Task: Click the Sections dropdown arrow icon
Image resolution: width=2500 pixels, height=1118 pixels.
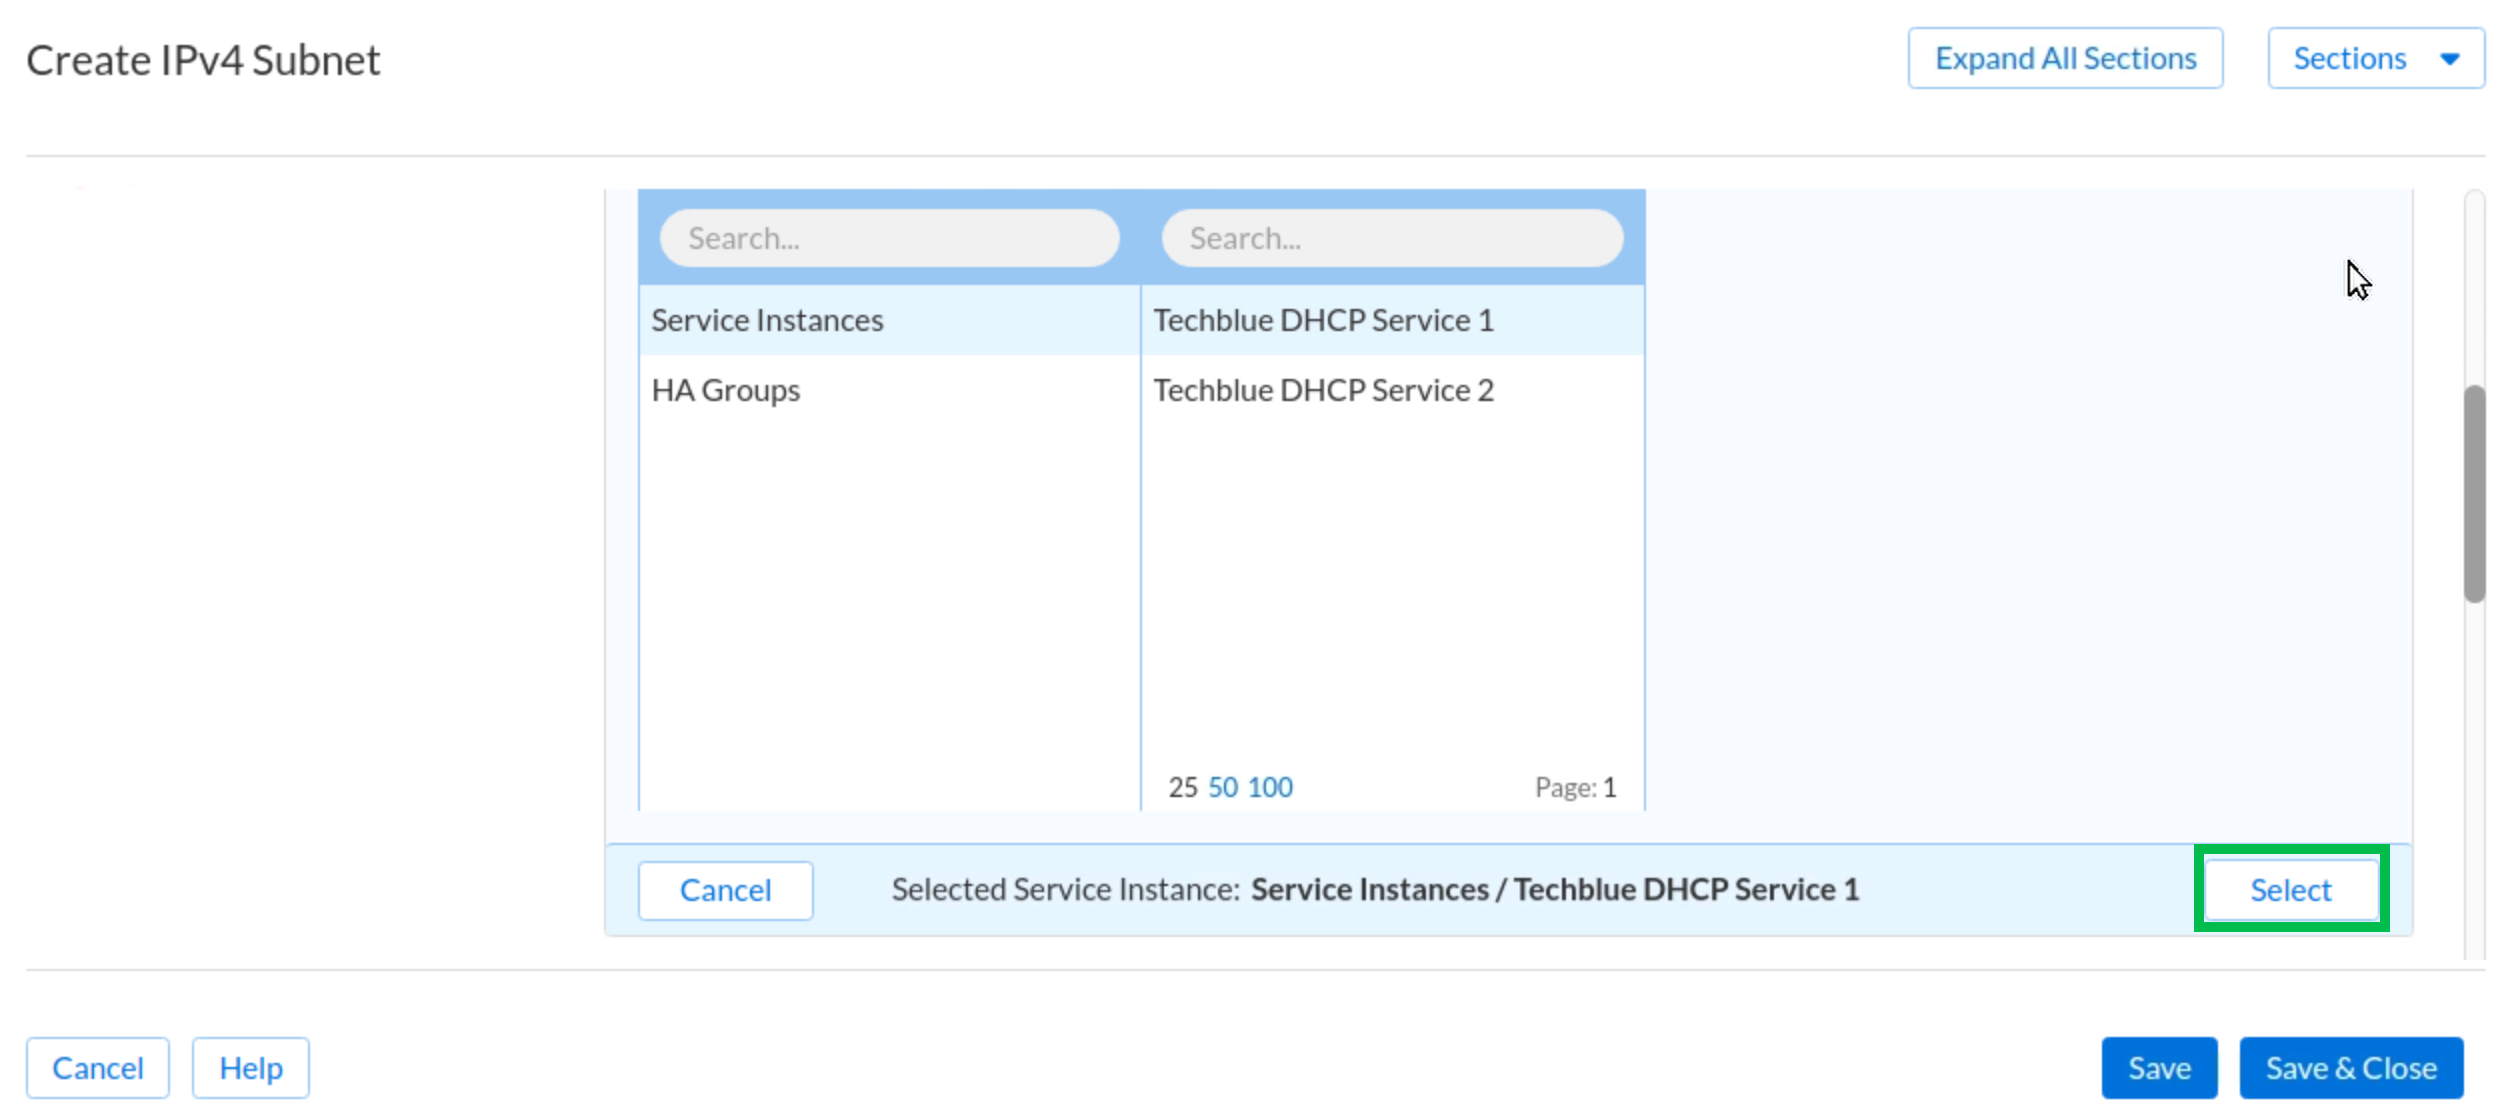Action: (2449, 59)
